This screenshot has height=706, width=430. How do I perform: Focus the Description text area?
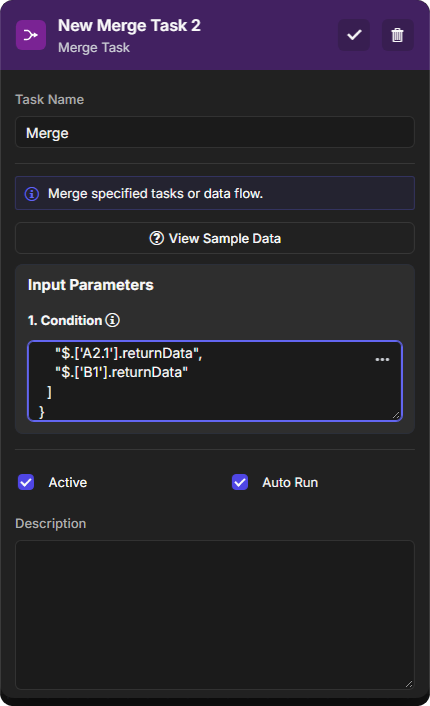[x=215, y=615]
